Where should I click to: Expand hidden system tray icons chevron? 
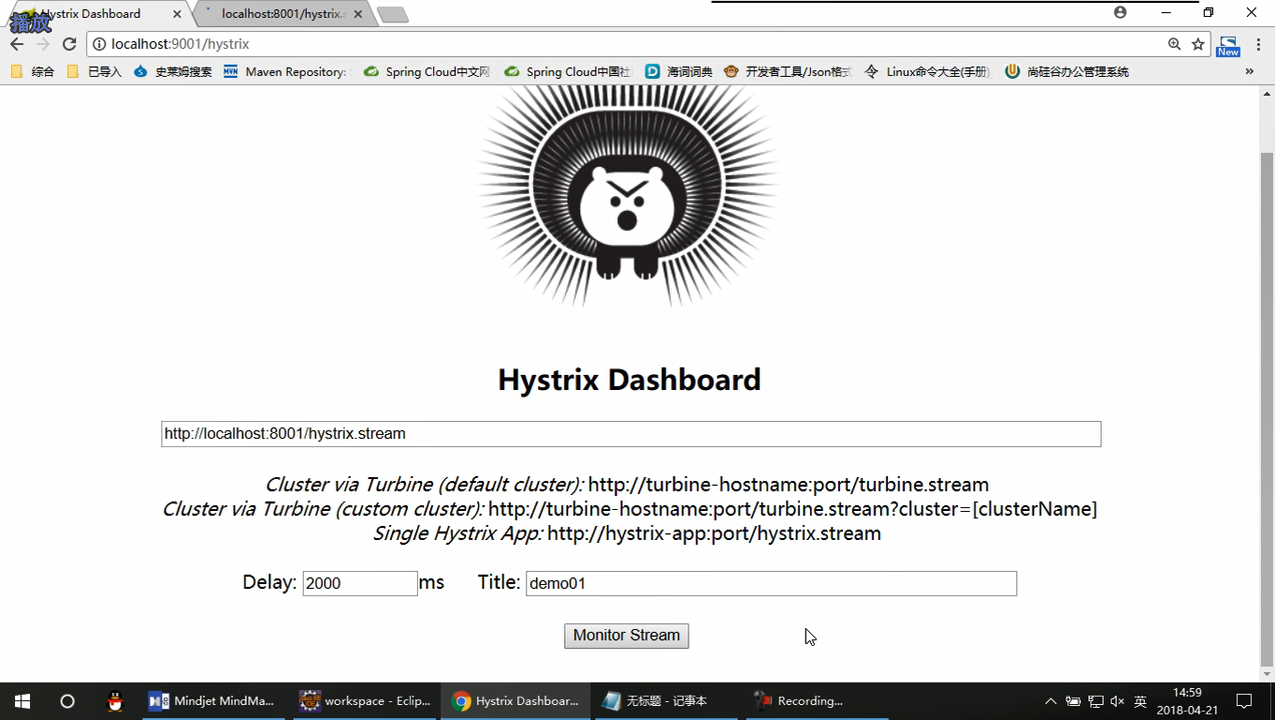tap(1050, 701)
